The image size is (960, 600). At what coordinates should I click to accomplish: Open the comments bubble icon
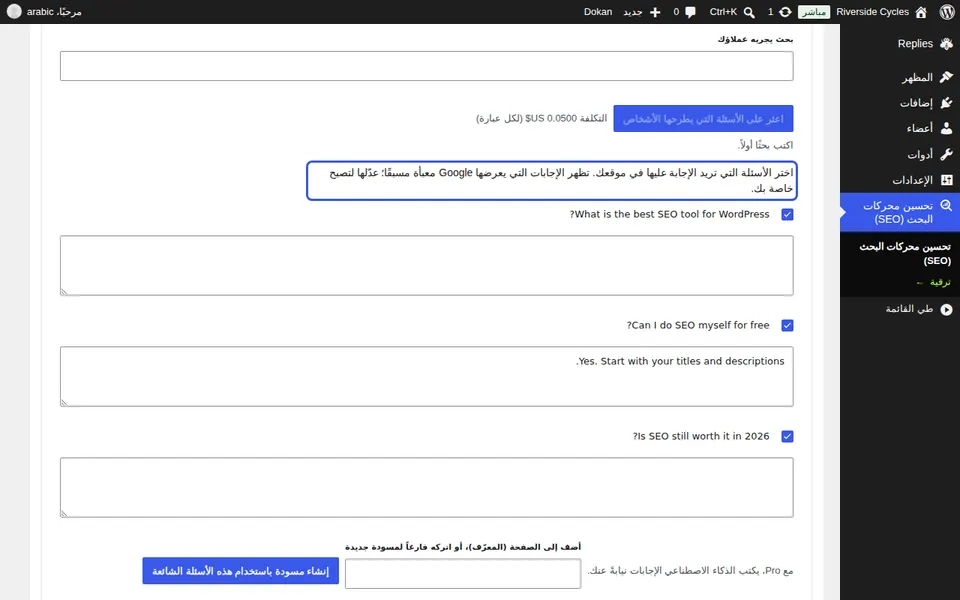[691, 12]
